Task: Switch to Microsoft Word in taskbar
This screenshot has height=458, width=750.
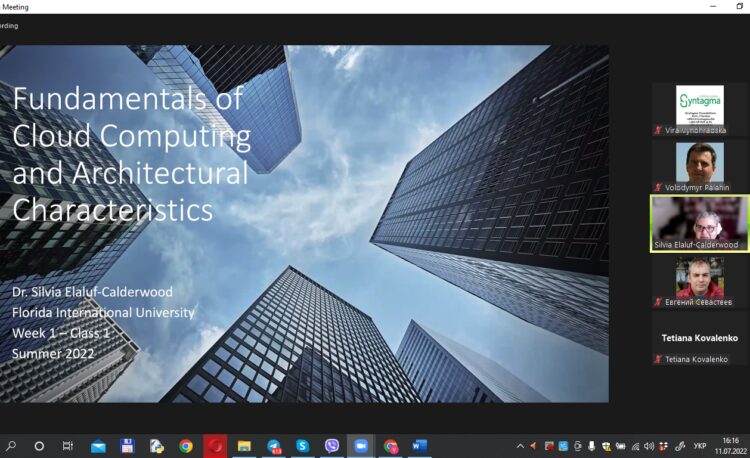Action: pos(419,446)
